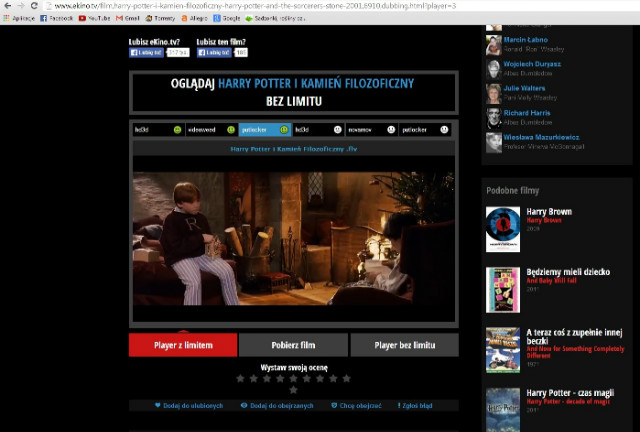
Task: Click Dodaj do ulubionych heart link
Action: coord(189,405)
